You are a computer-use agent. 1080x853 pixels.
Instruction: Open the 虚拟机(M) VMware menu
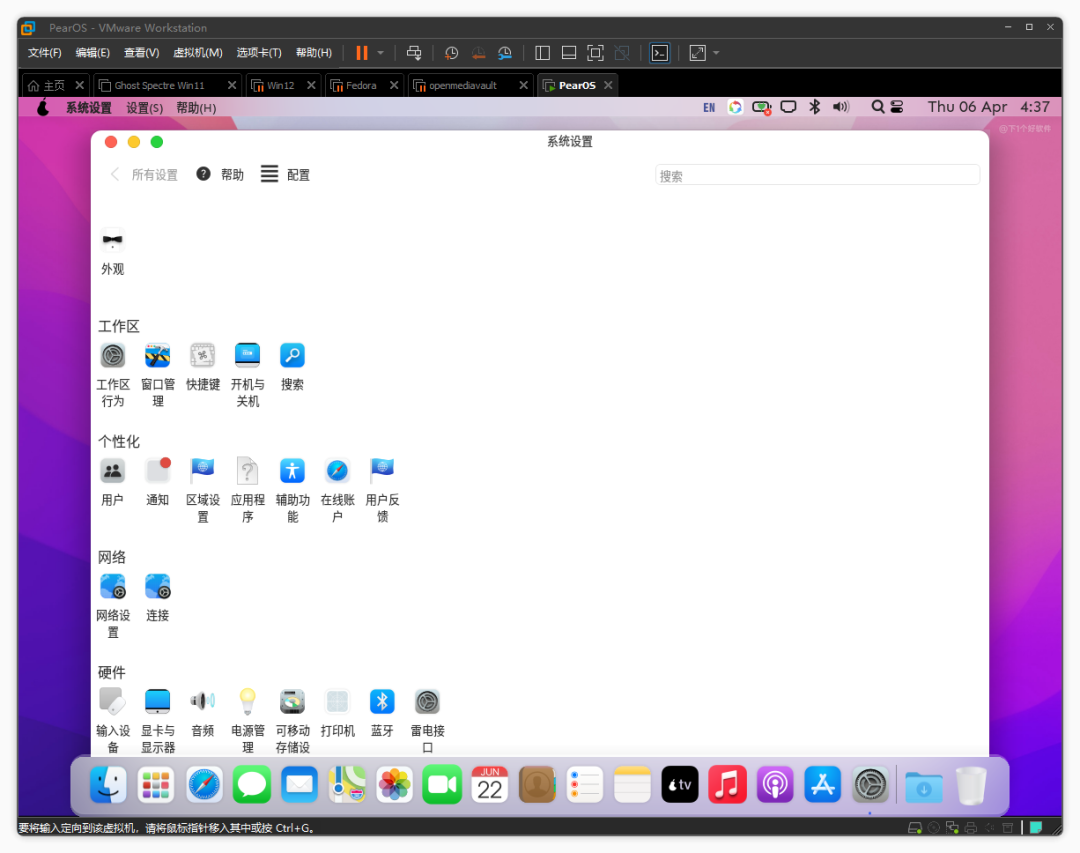tap(198, 53)
